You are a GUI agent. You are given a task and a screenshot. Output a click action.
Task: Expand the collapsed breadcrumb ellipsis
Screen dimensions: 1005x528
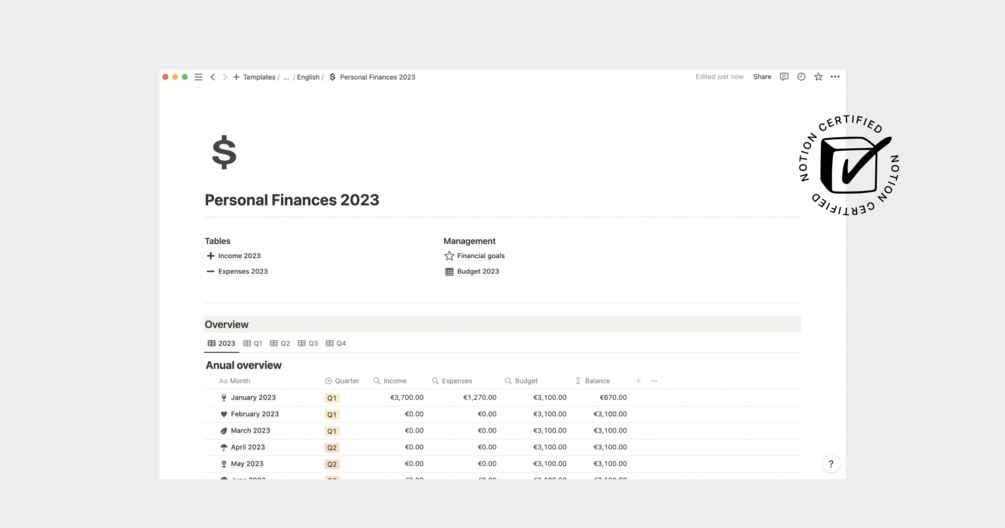pos(286,77)
